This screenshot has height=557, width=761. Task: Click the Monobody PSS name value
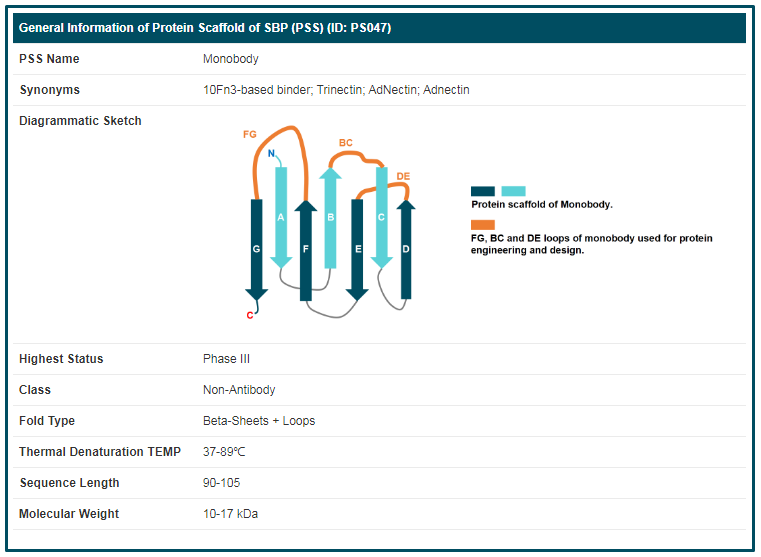tap(230, 59)
